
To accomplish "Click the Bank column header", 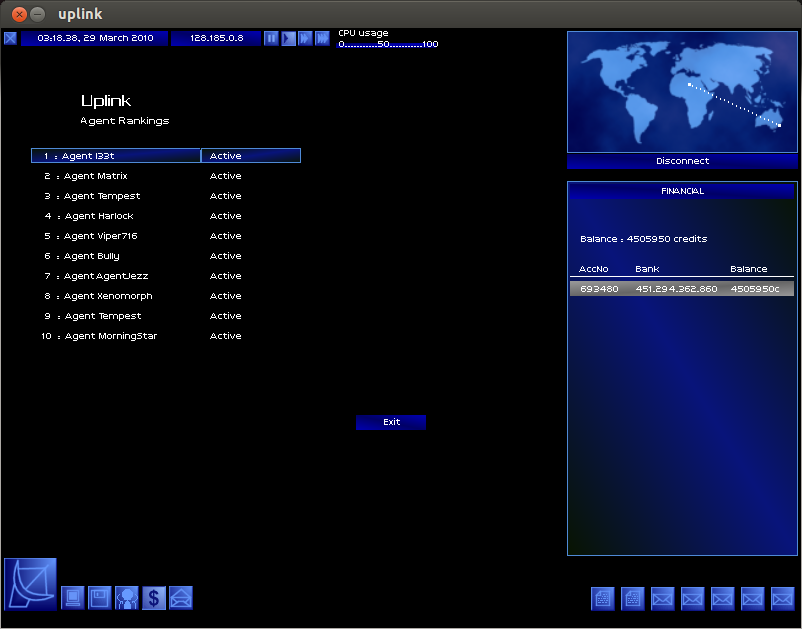I will click(x=647, y=269).
